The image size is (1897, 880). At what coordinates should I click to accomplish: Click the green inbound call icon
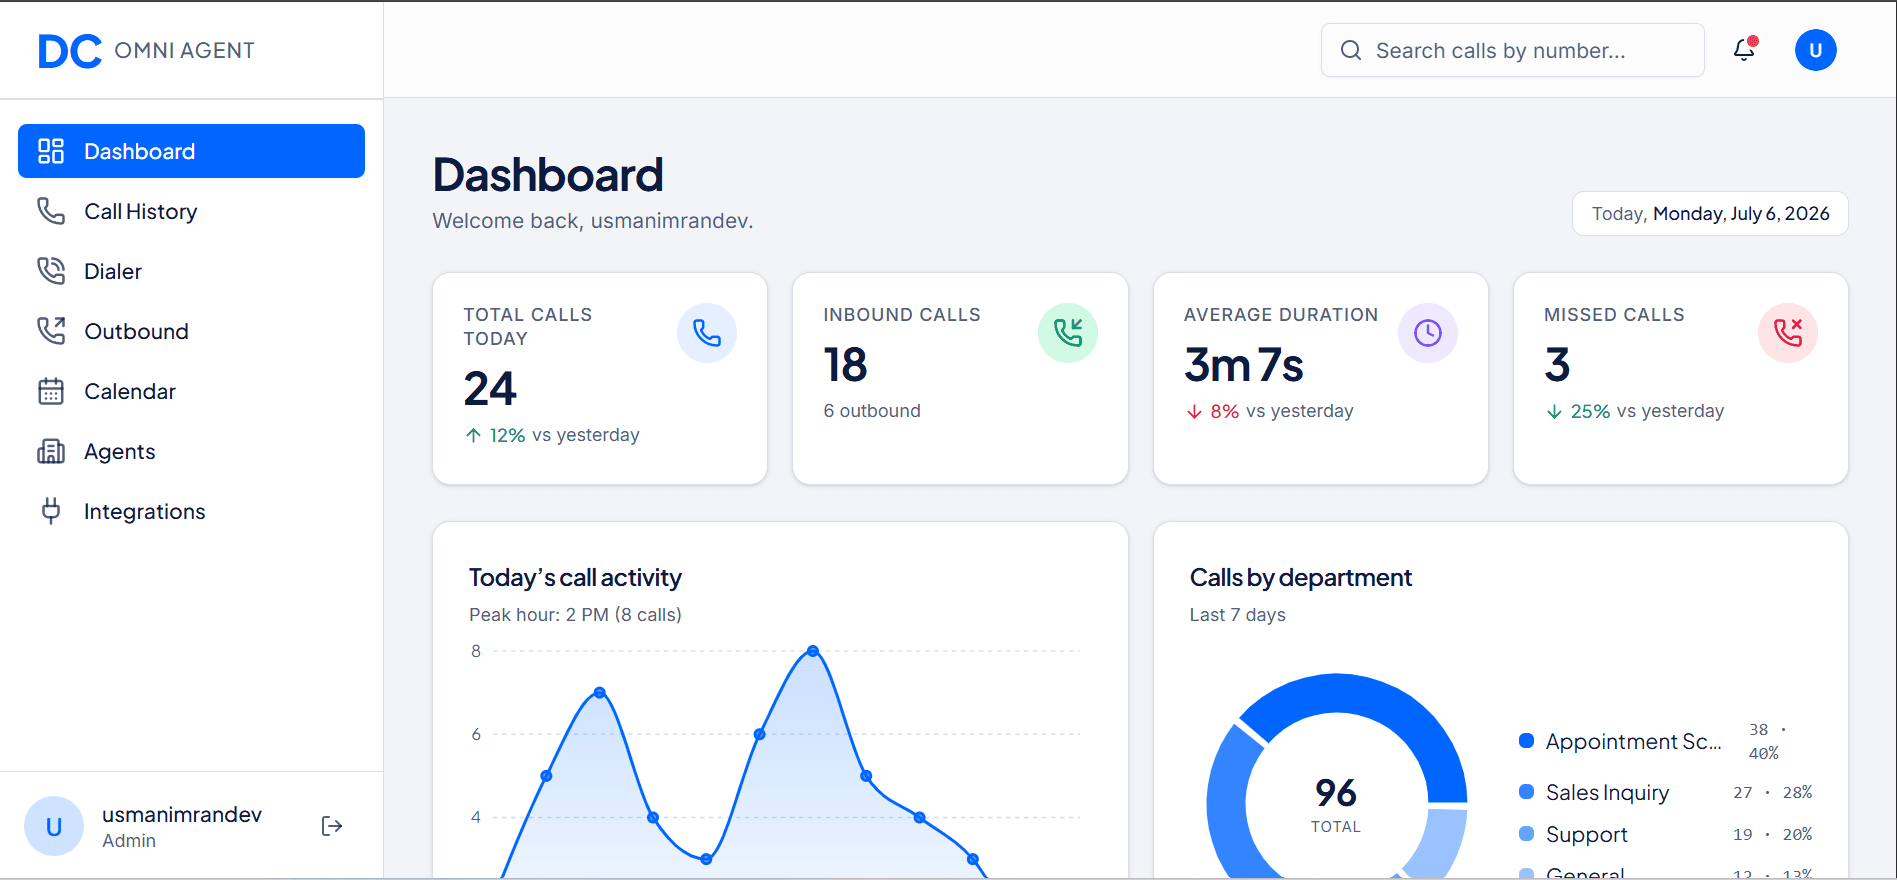point(1068,333)
